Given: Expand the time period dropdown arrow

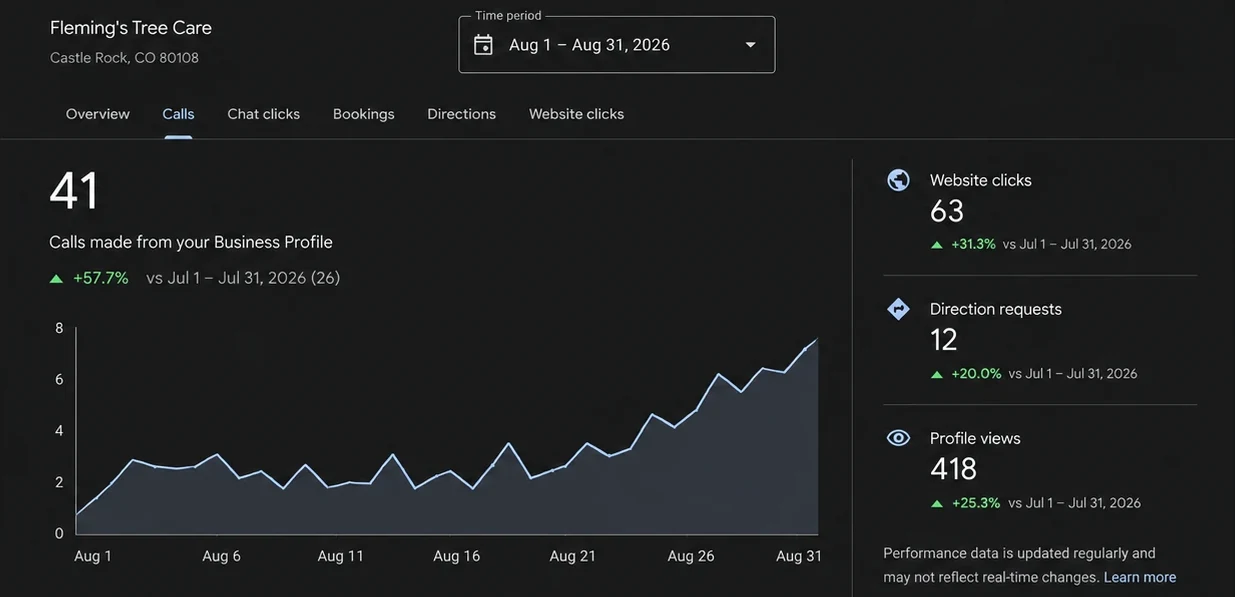Looking at the screenshot, I should pyautogui.click(x=751, y=45).
